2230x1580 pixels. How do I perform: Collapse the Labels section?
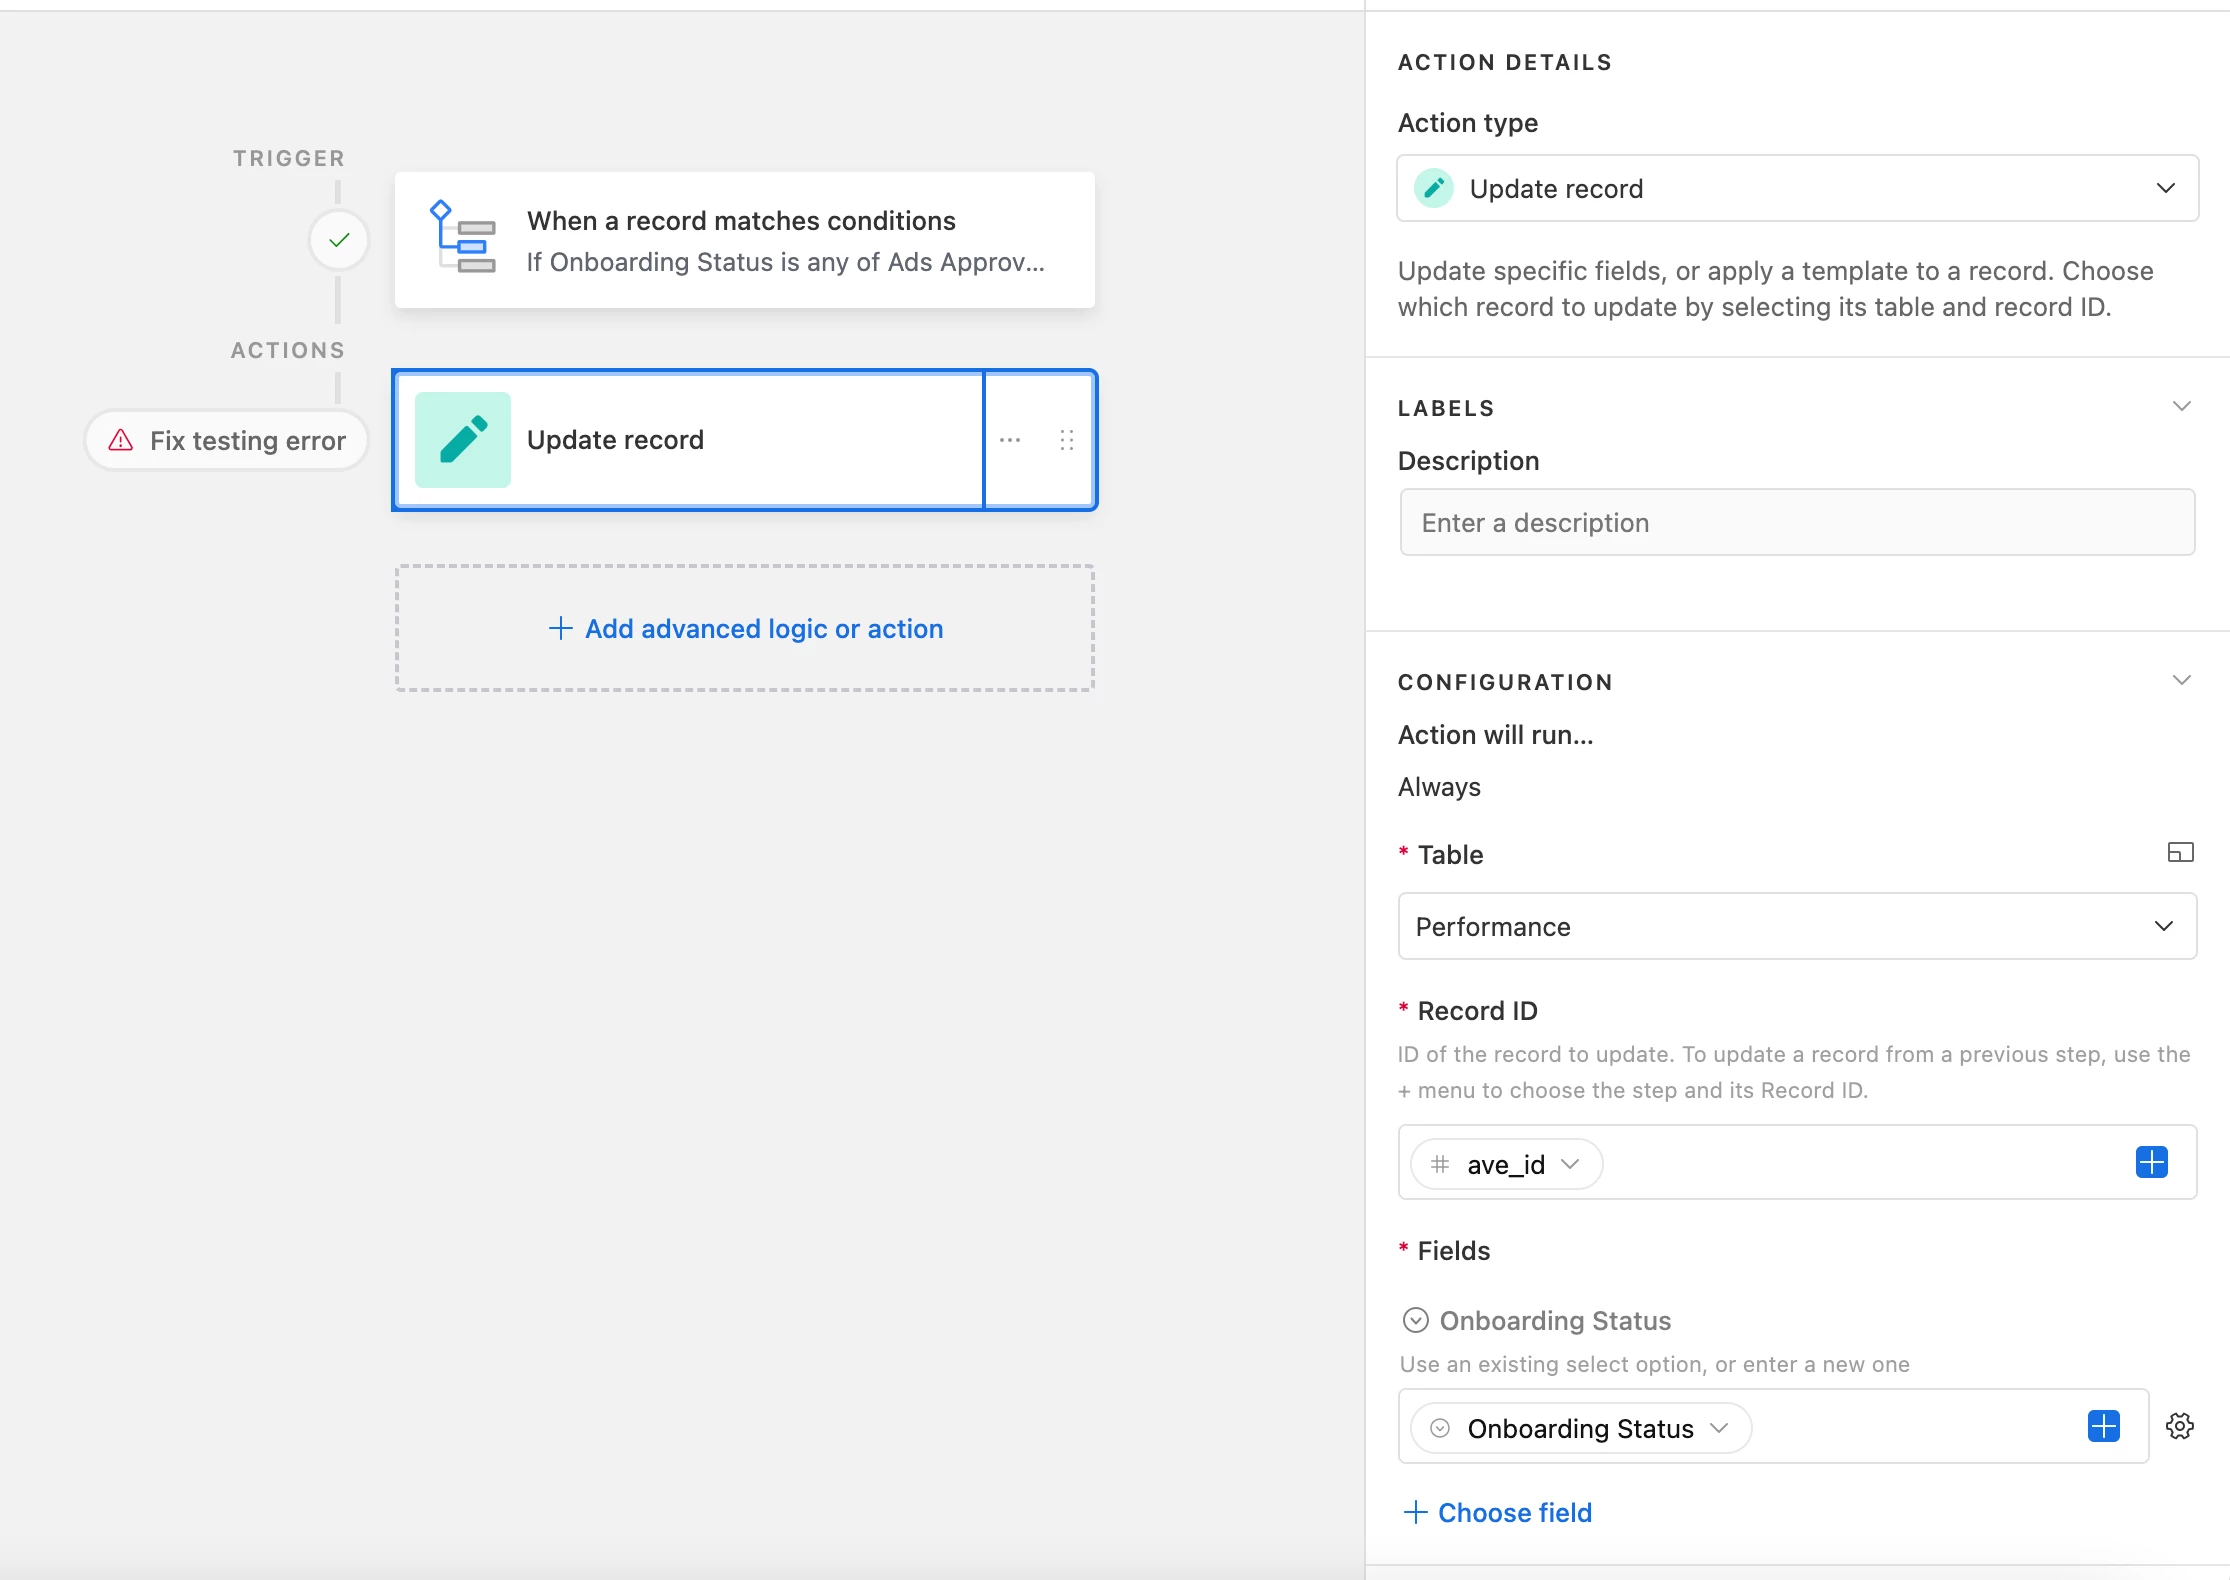[2181, 406]
